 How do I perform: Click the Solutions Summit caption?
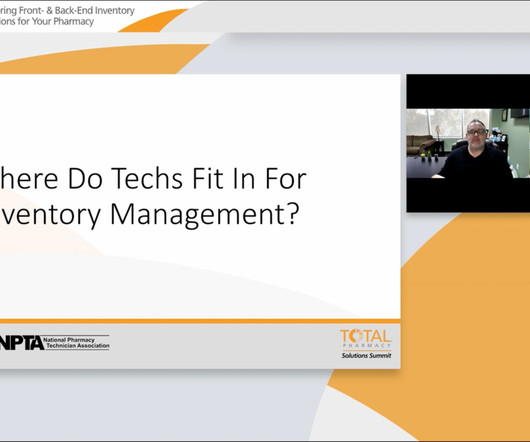pos(366,355)
